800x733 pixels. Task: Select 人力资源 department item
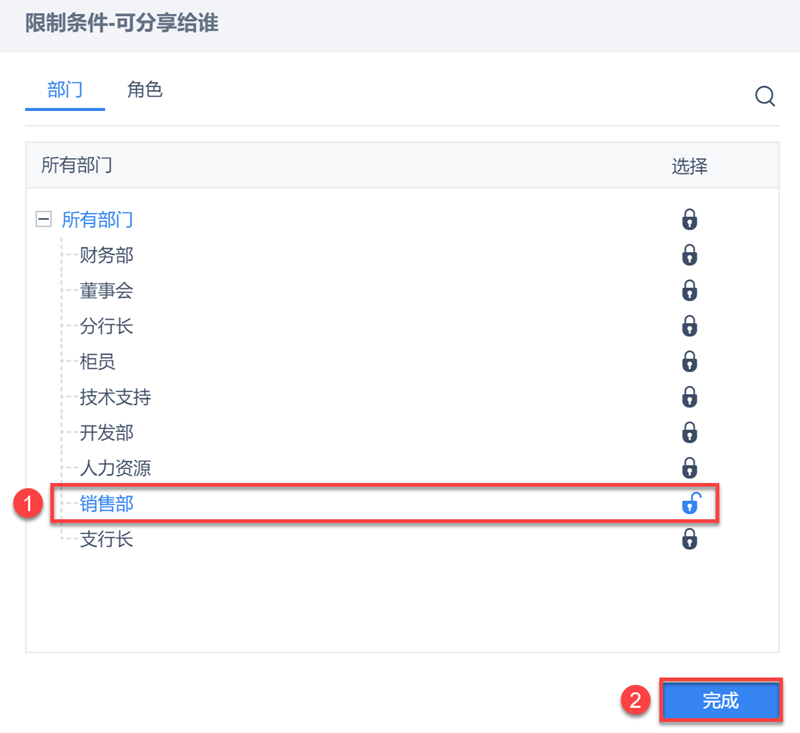tap(116, 469)
